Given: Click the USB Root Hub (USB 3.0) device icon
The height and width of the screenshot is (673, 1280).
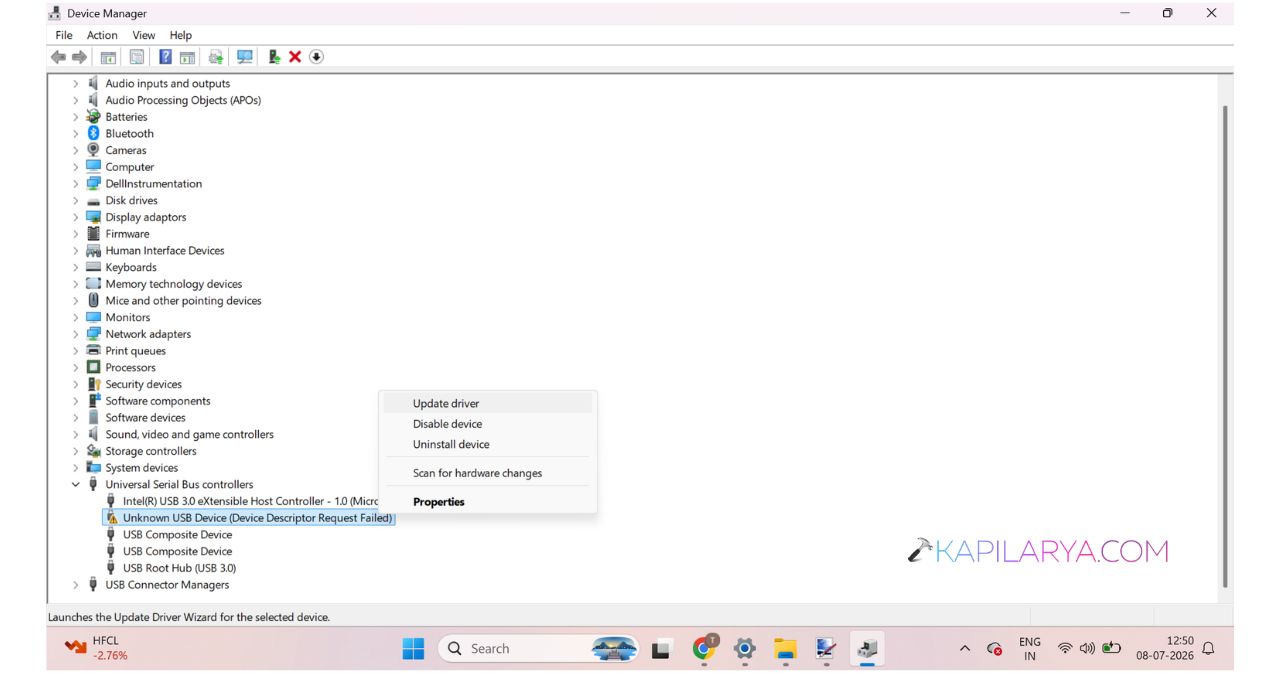Looking at the screenshot, I should 112,568.
